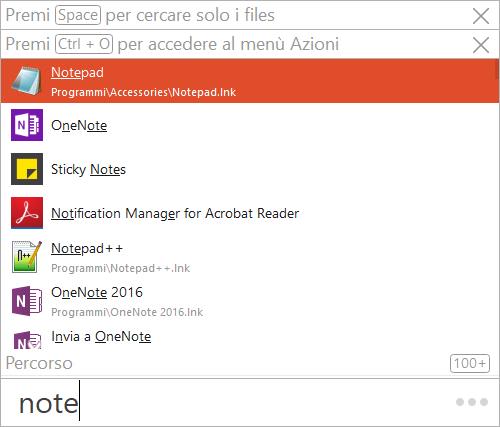Click the Invia a OneNote icon
This screenshot has height=427, width=500.
click(27, 339)
